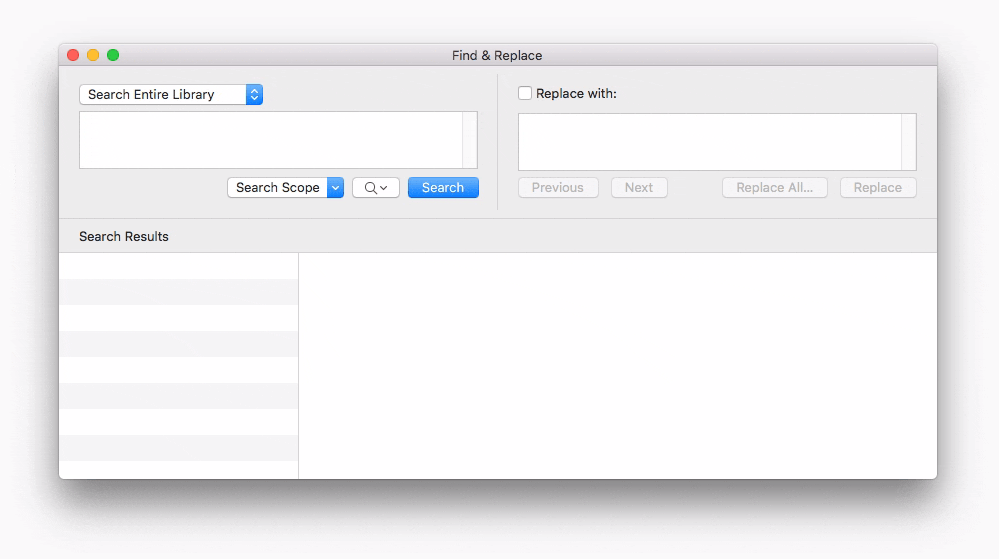Click the Replace button

coord(877,187)
